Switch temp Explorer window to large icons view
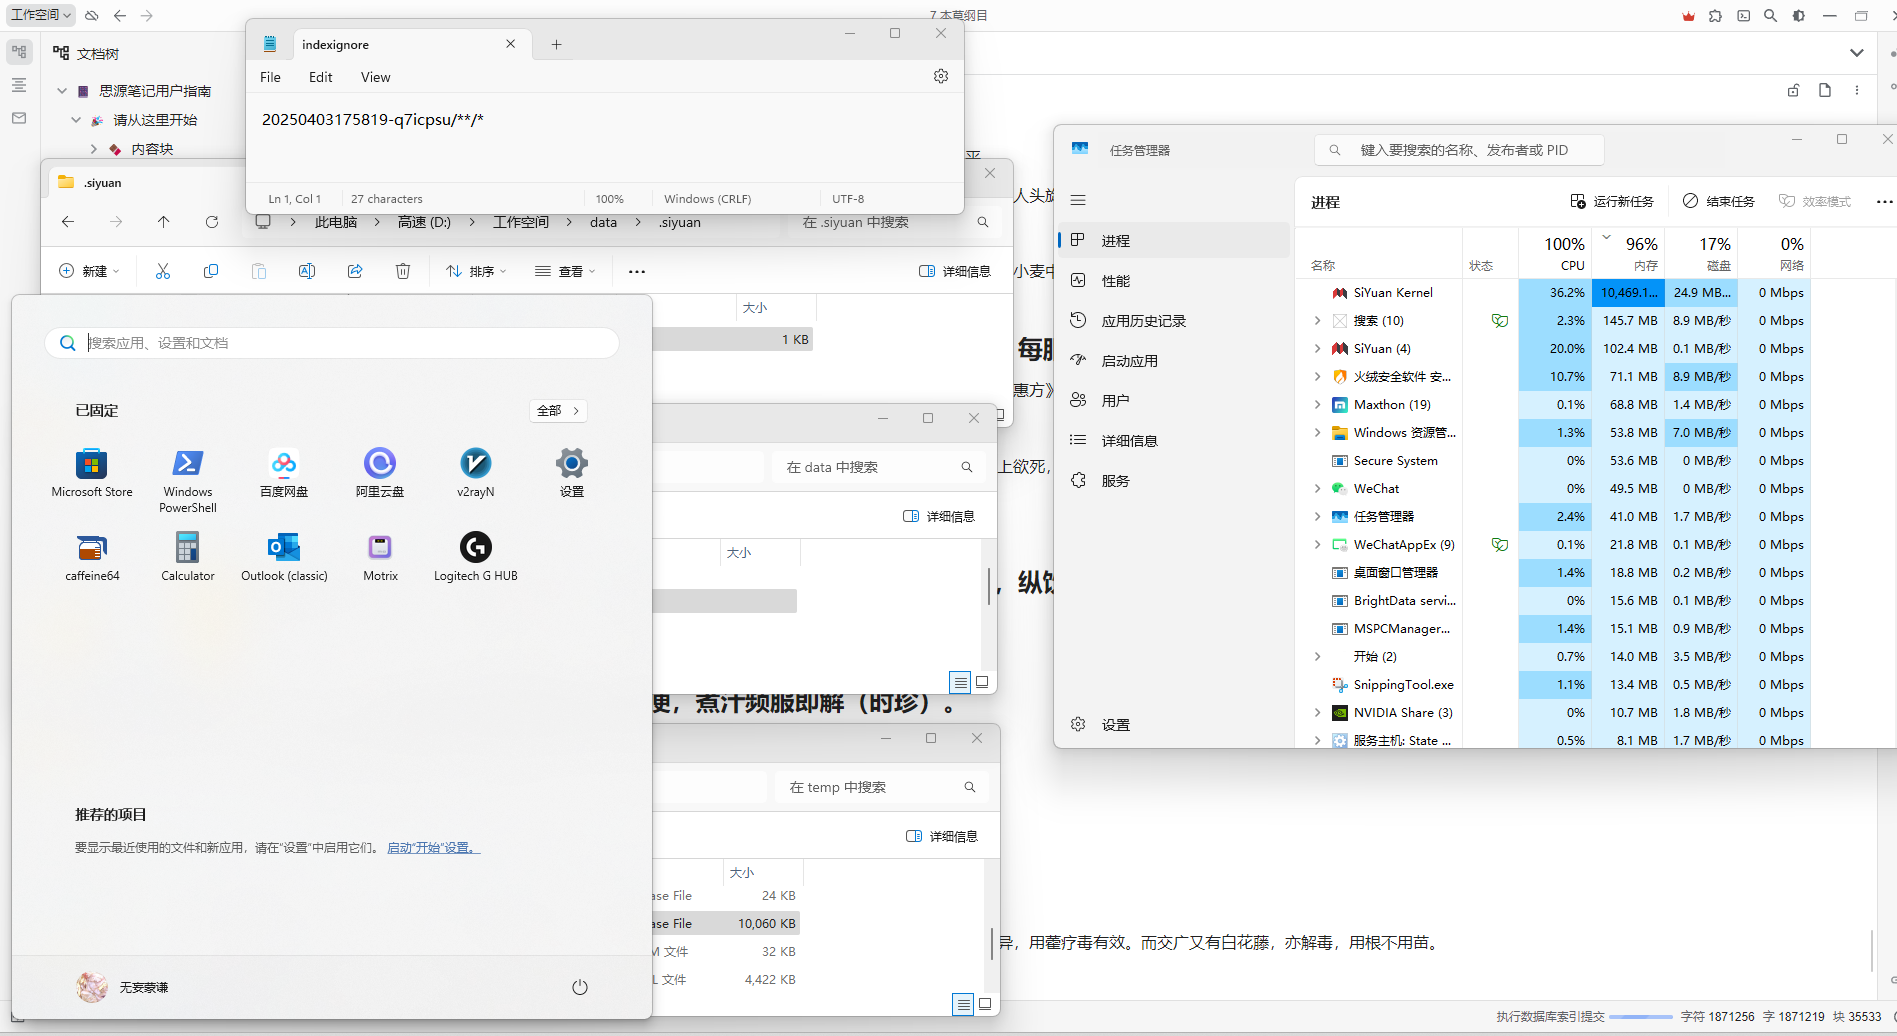This screenshot has width=1897, height=1036. (x=985, y=1004)
